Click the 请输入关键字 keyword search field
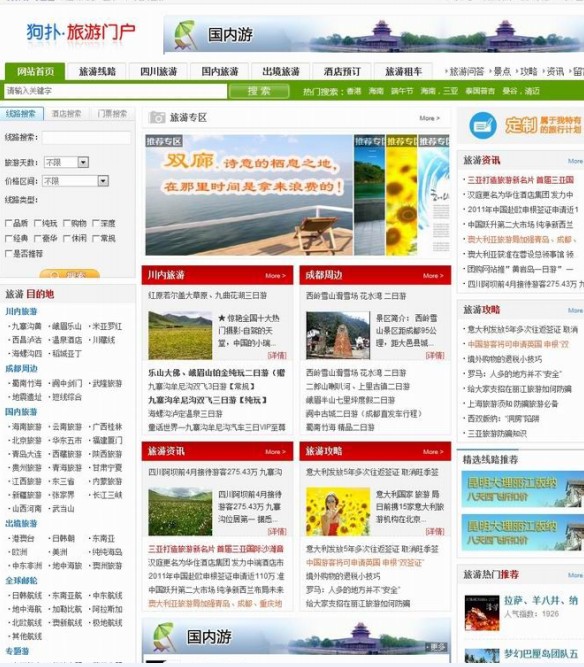The width and height of the screenshot is (584, 667). (116, 91)
